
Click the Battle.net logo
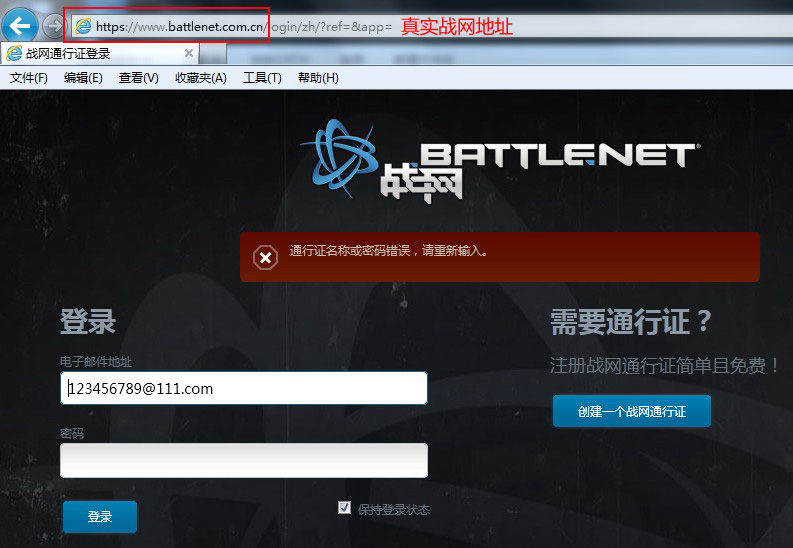tap(500, 162)
